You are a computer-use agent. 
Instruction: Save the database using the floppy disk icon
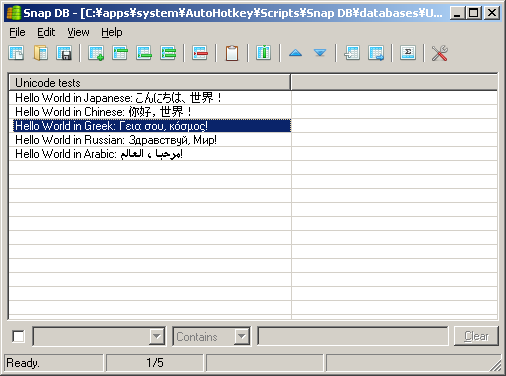coord(64,53)
